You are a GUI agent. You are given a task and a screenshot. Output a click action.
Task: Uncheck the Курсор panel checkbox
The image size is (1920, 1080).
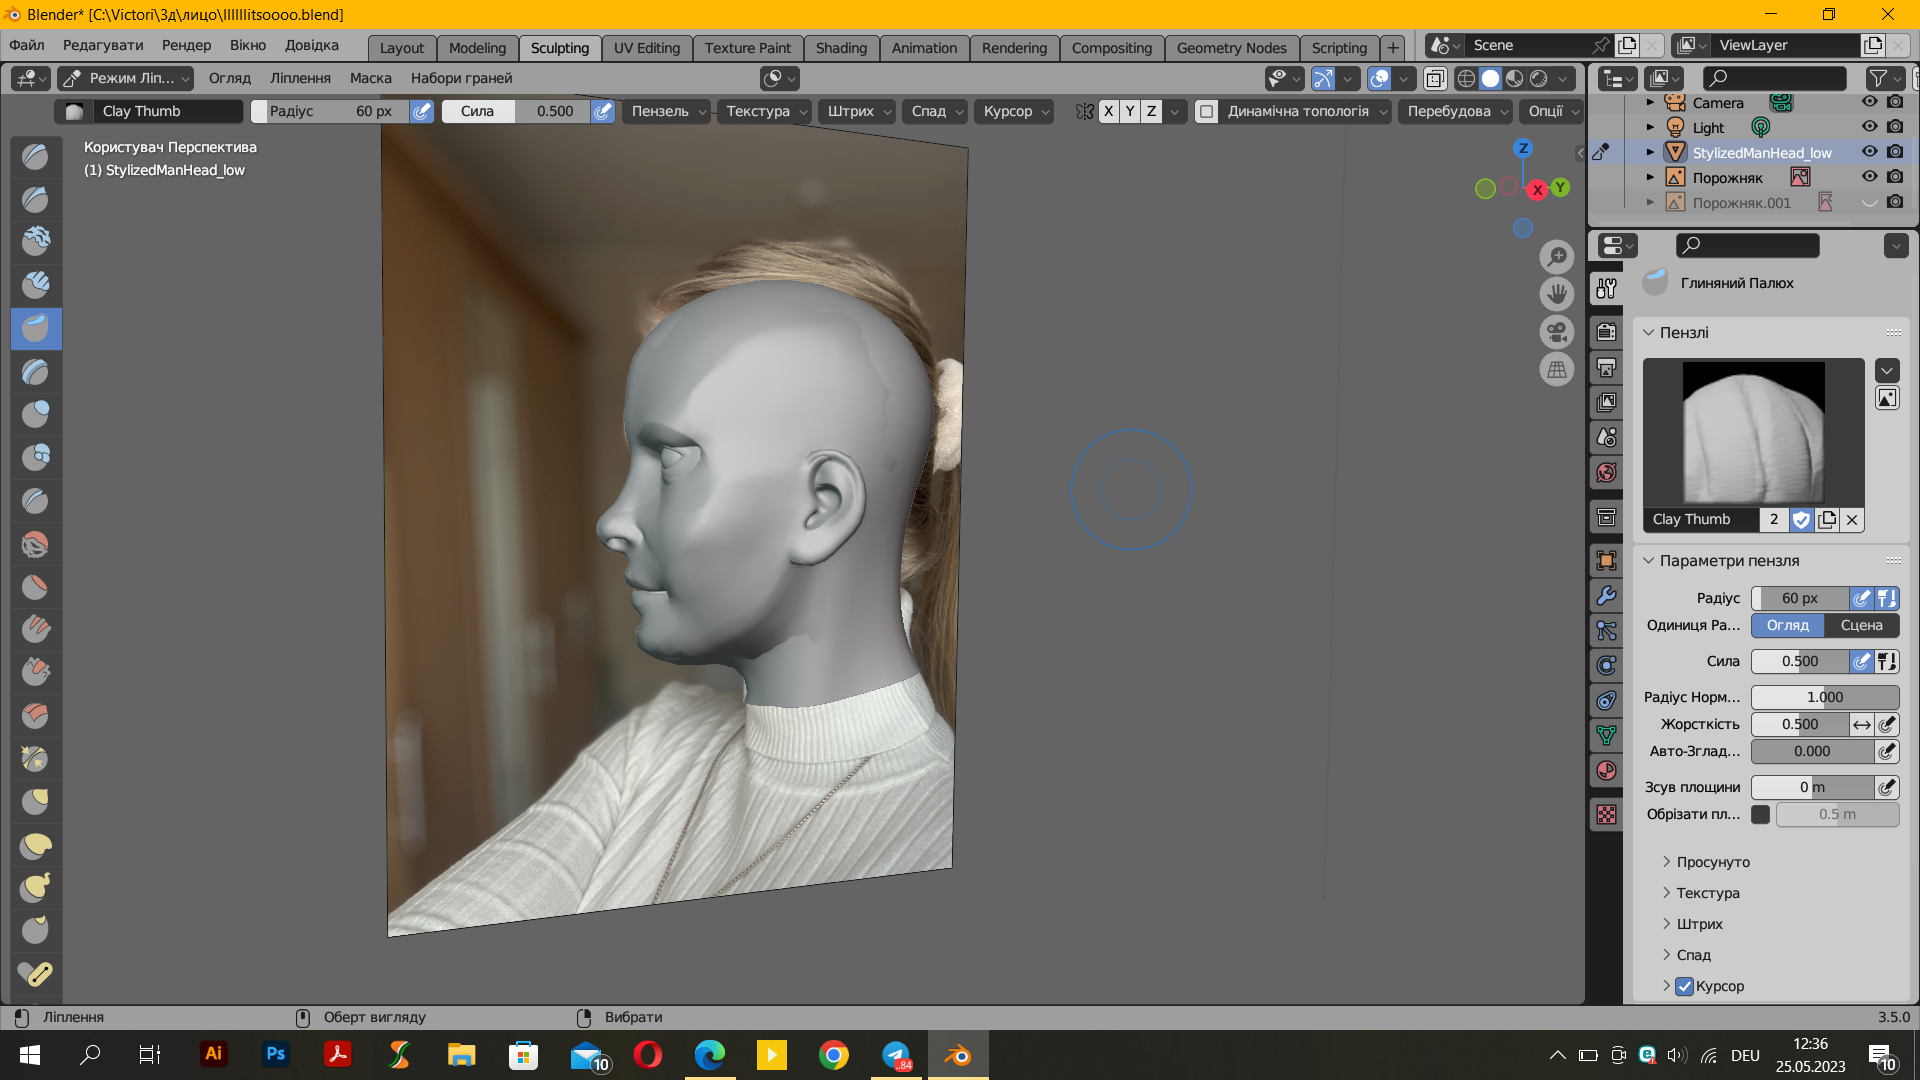click(x=1685, y=986)
